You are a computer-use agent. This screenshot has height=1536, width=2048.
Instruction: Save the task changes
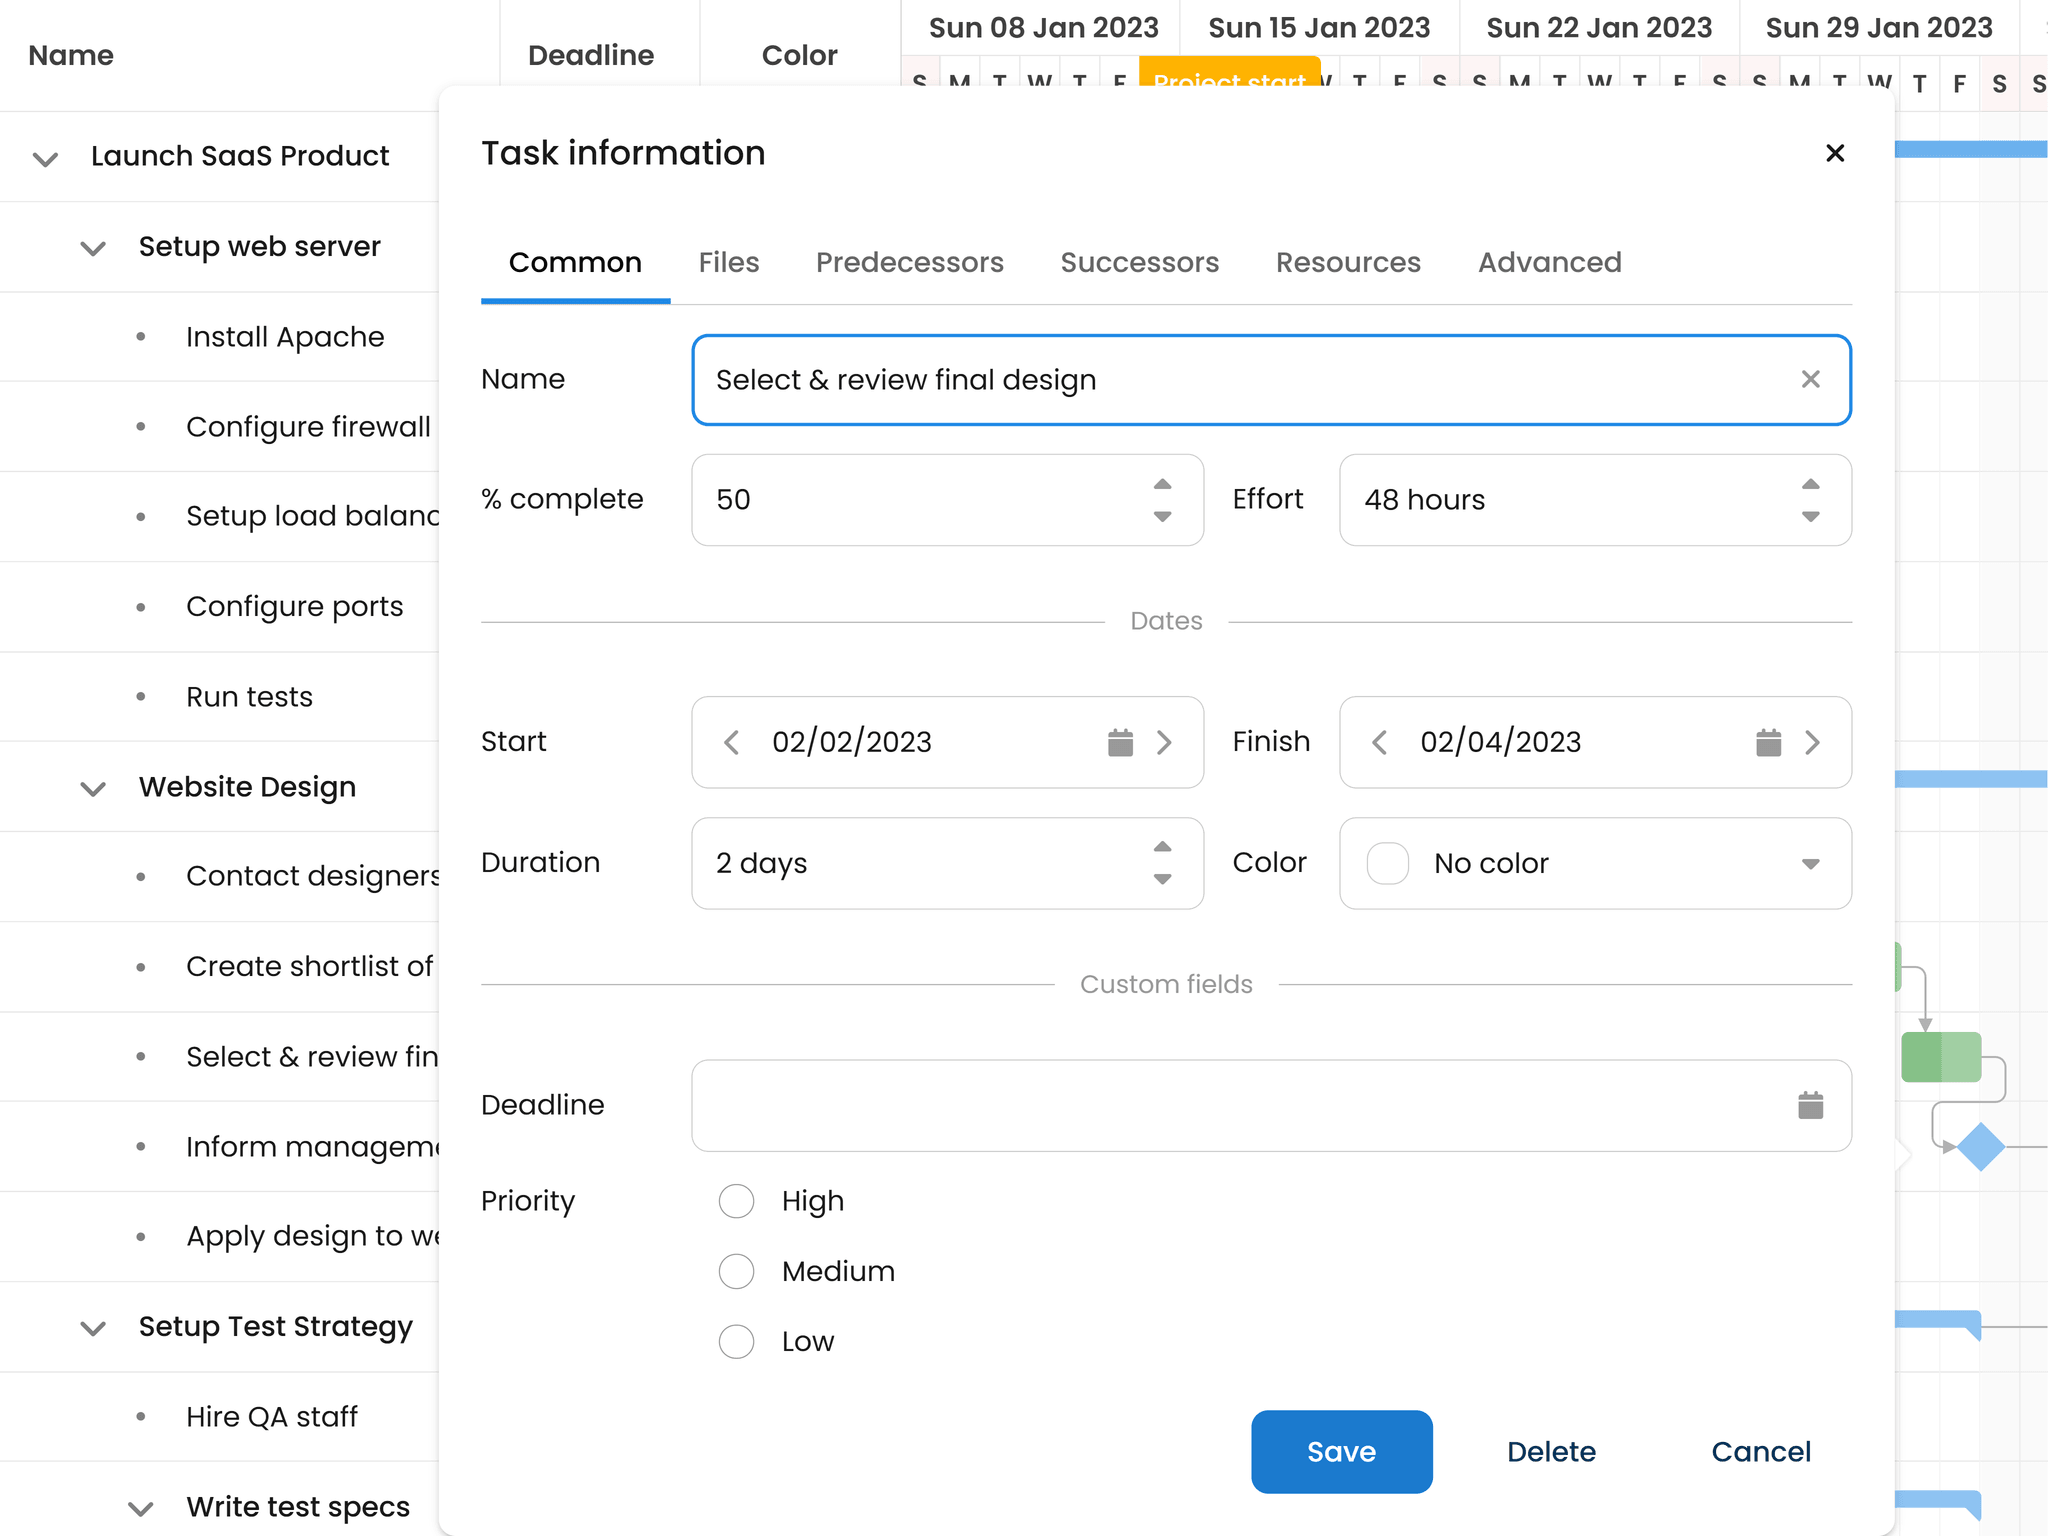(1341, 1452)
